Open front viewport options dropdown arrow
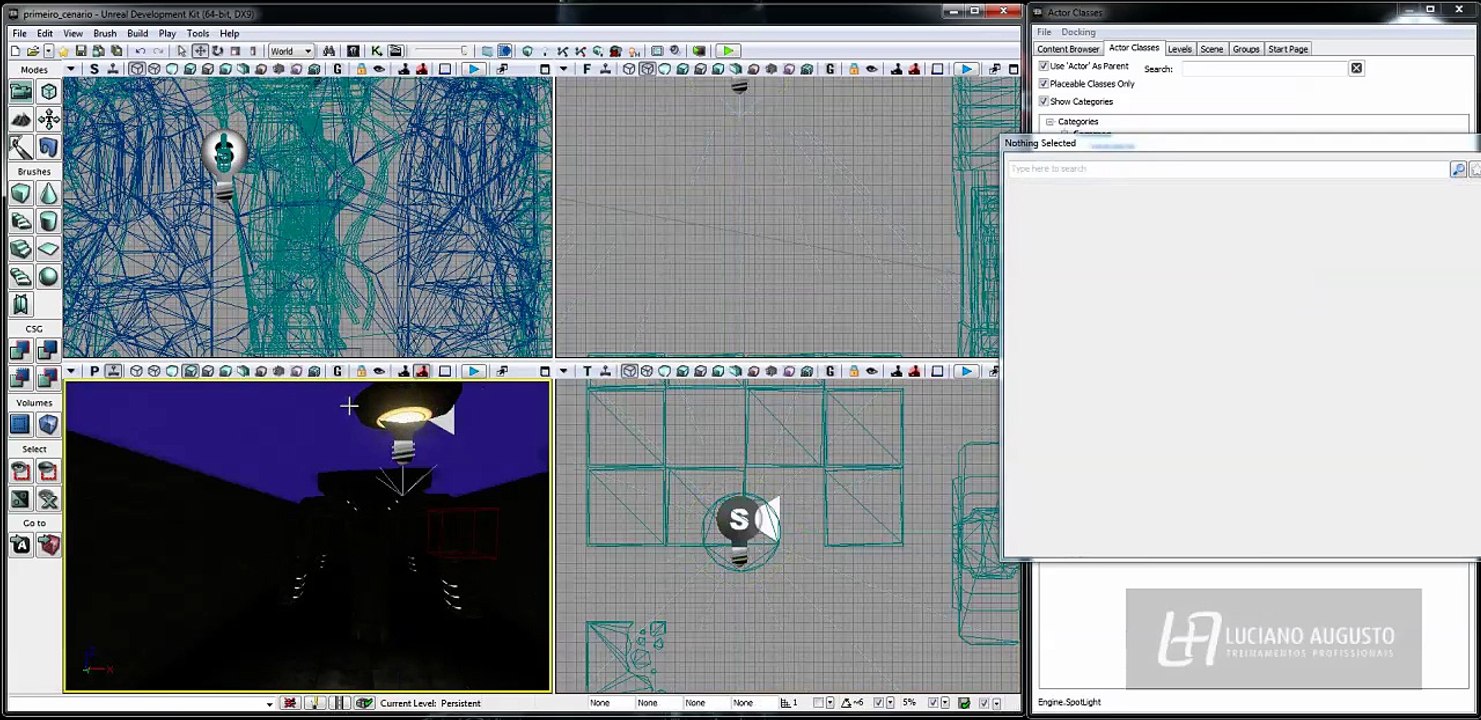This screenshot has height=720, width=1481. (x=564, y=69)
